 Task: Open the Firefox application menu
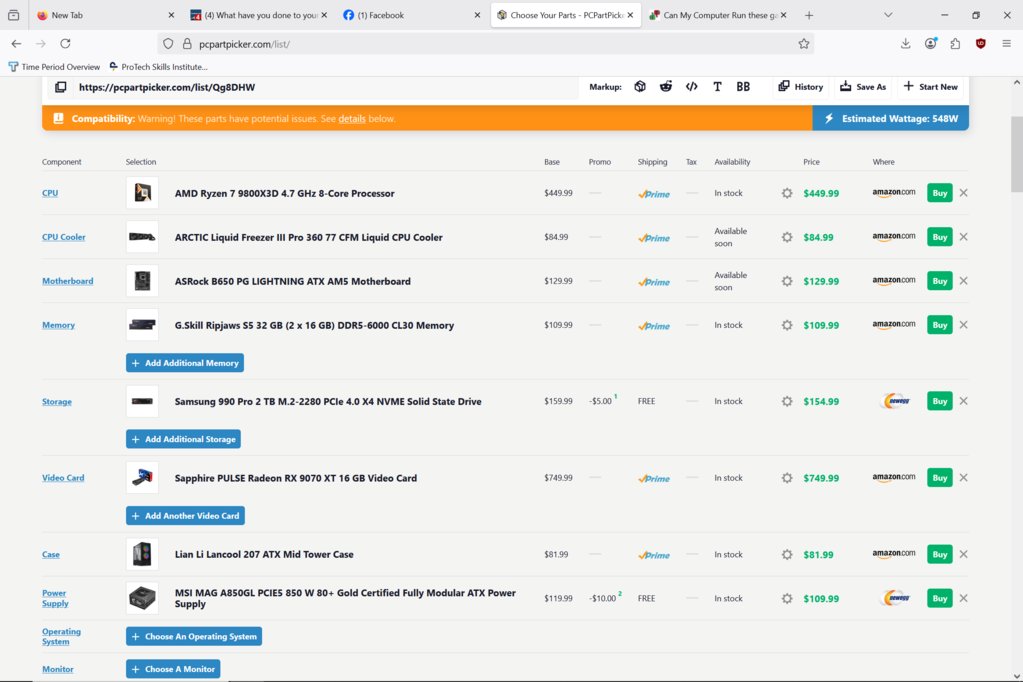click(x=1007, y=44)
